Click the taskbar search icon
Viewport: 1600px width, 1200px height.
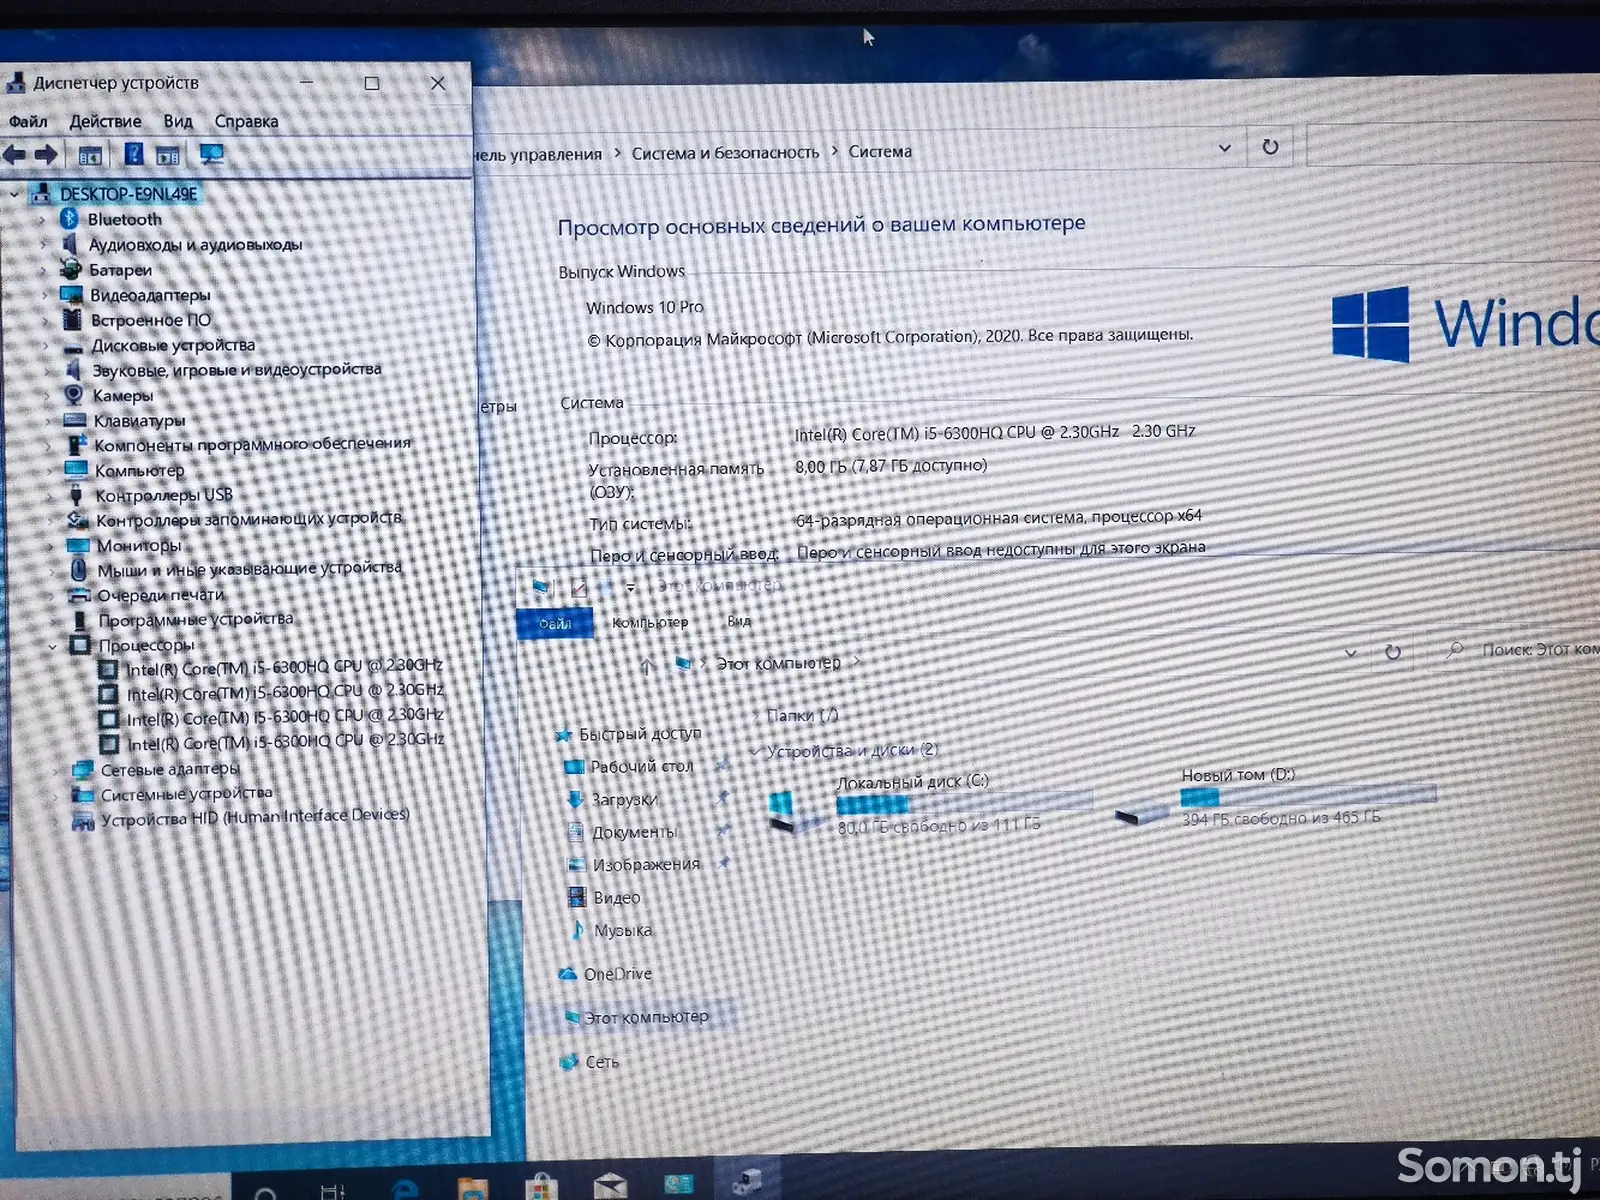(266, 1192)
